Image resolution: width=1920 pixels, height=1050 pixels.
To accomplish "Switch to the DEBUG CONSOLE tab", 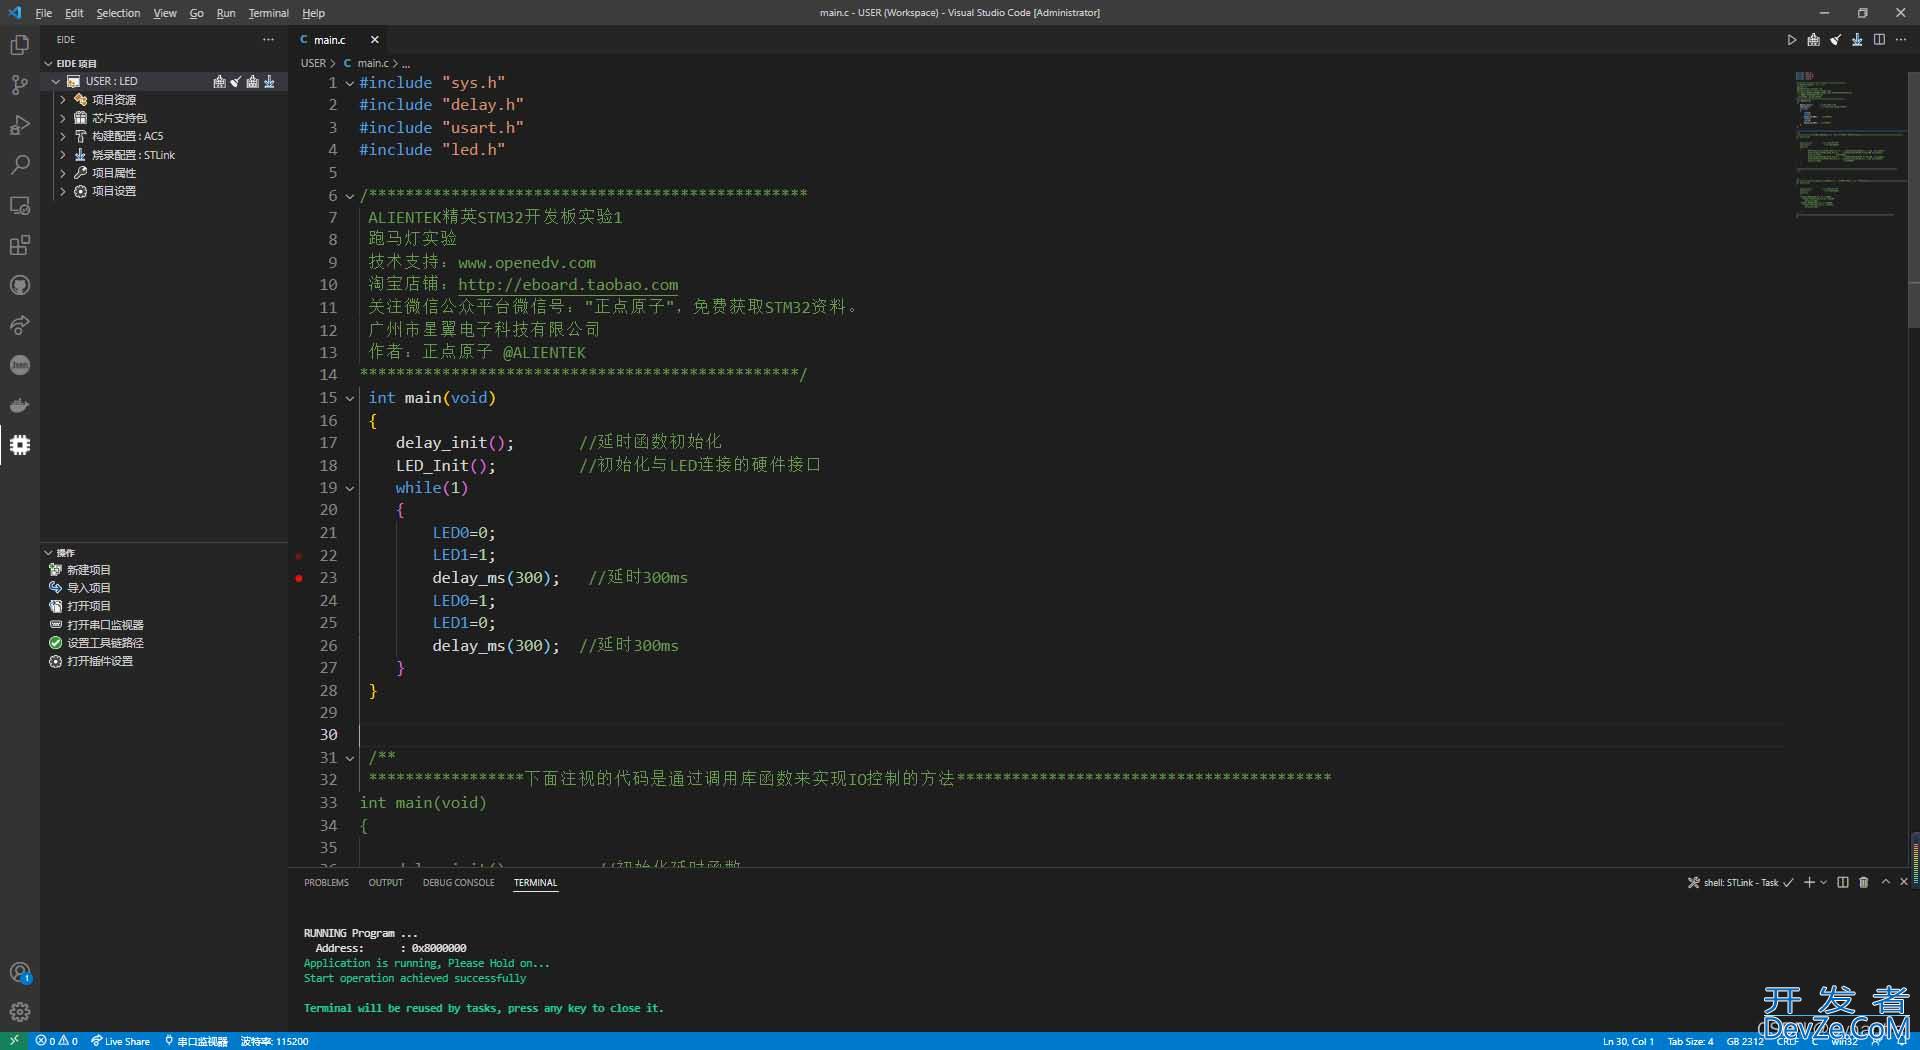I will [458, 883].
